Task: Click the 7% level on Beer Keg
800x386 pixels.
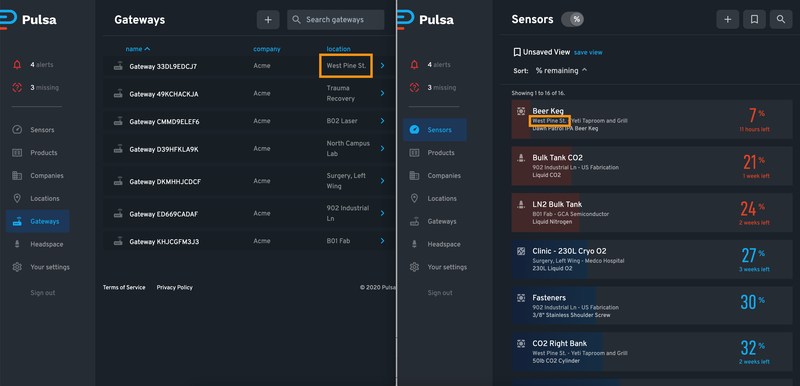Action: click(756, 115)
